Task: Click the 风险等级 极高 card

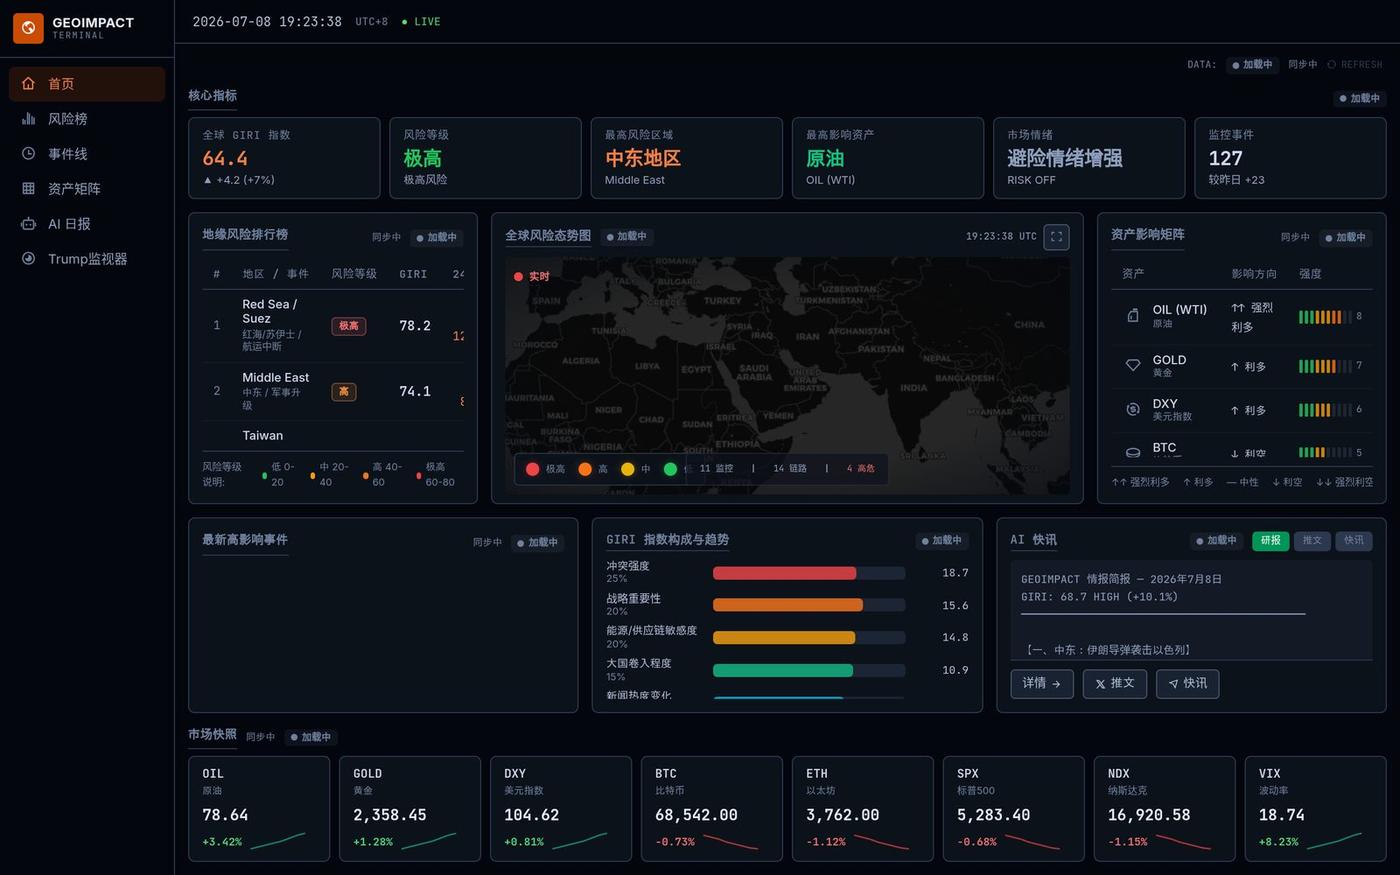Action: (485, 158)
